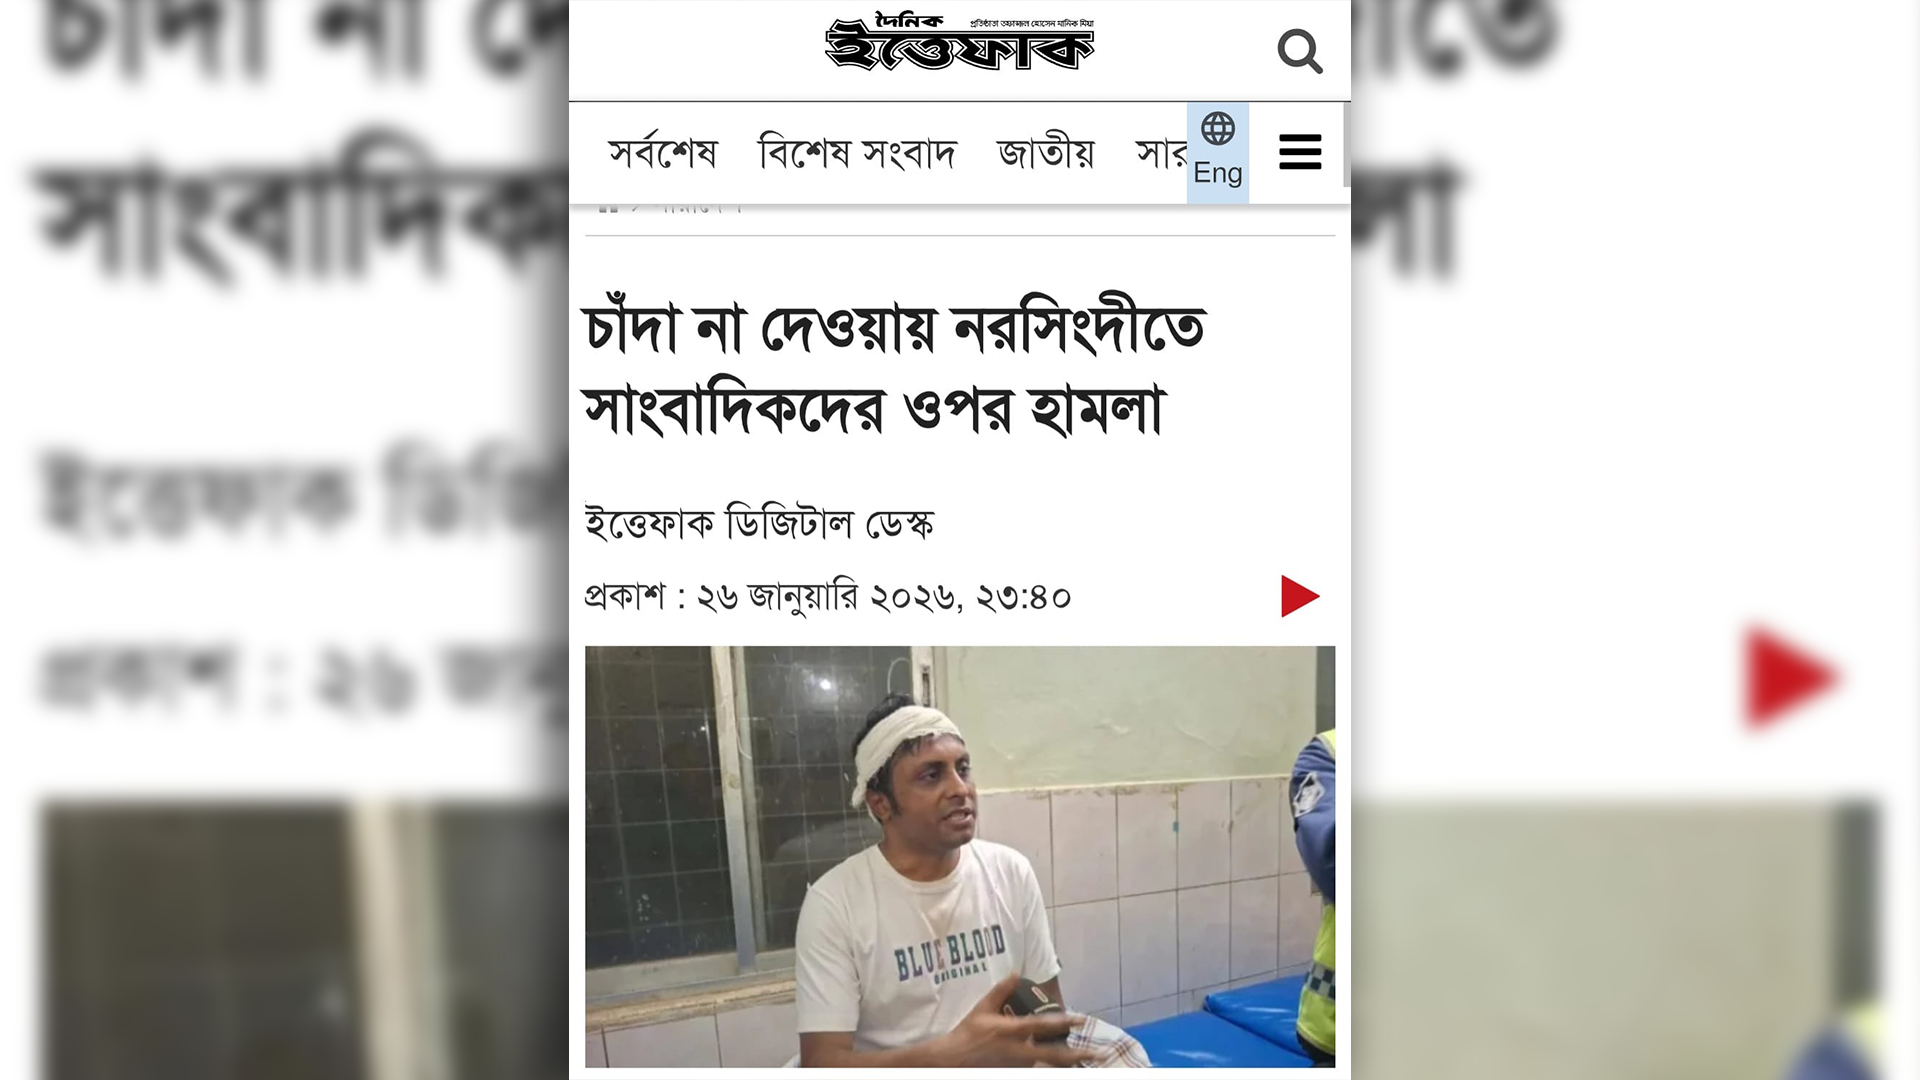Screen dimensions: 1920x1080
Task: Switch language using the globe Eng button
Action: [1218, 152]
